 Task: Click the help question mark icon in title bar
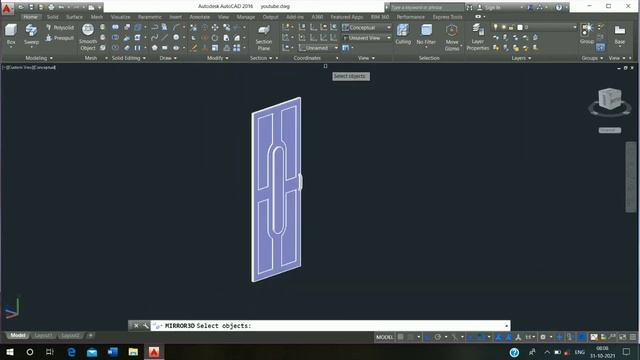click(x=559, y=7)
